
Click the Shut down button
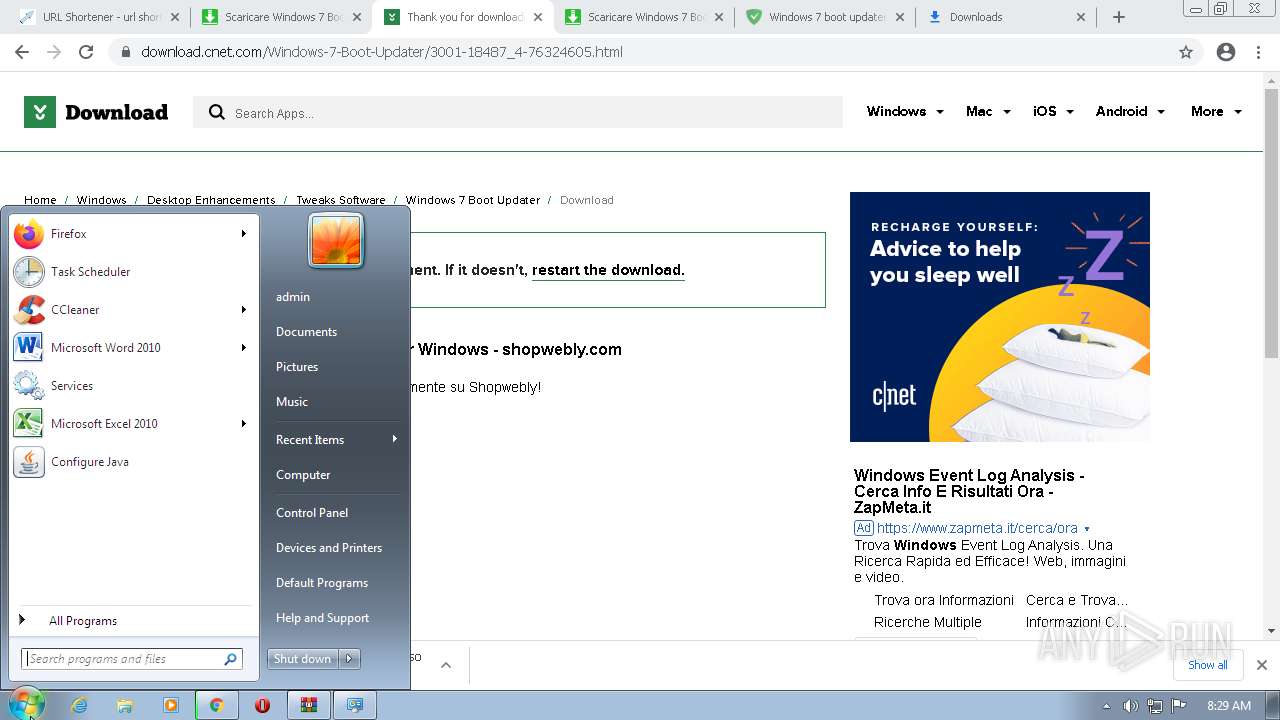click(303, 659)
